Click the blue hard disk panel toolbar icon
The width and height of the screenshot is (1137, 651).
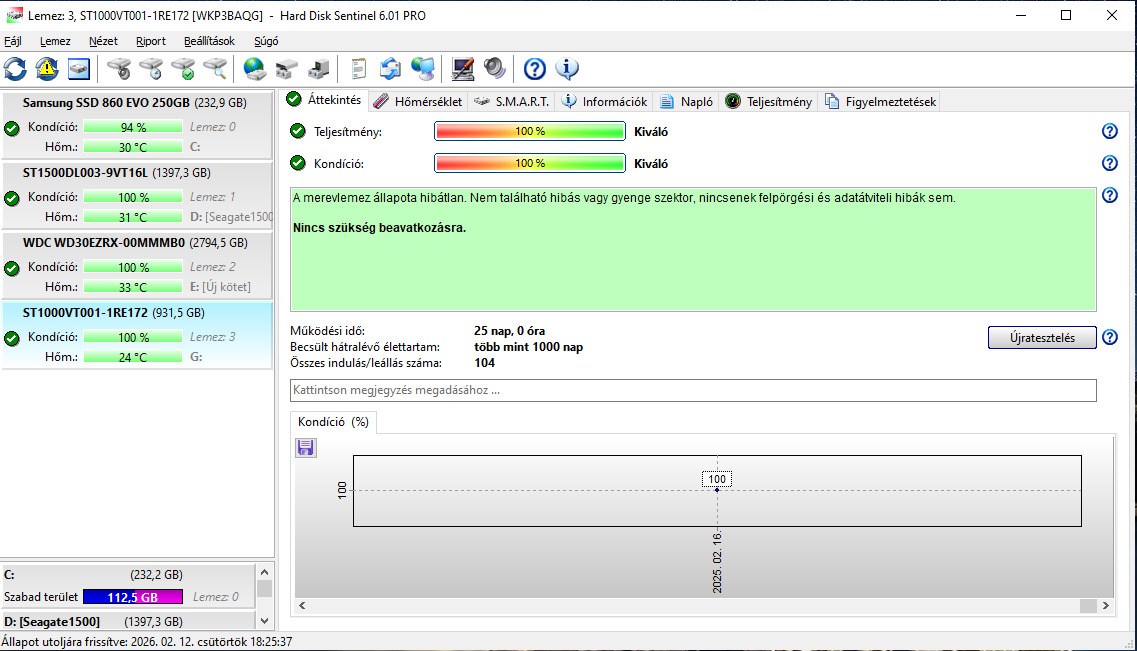[79, 69]
